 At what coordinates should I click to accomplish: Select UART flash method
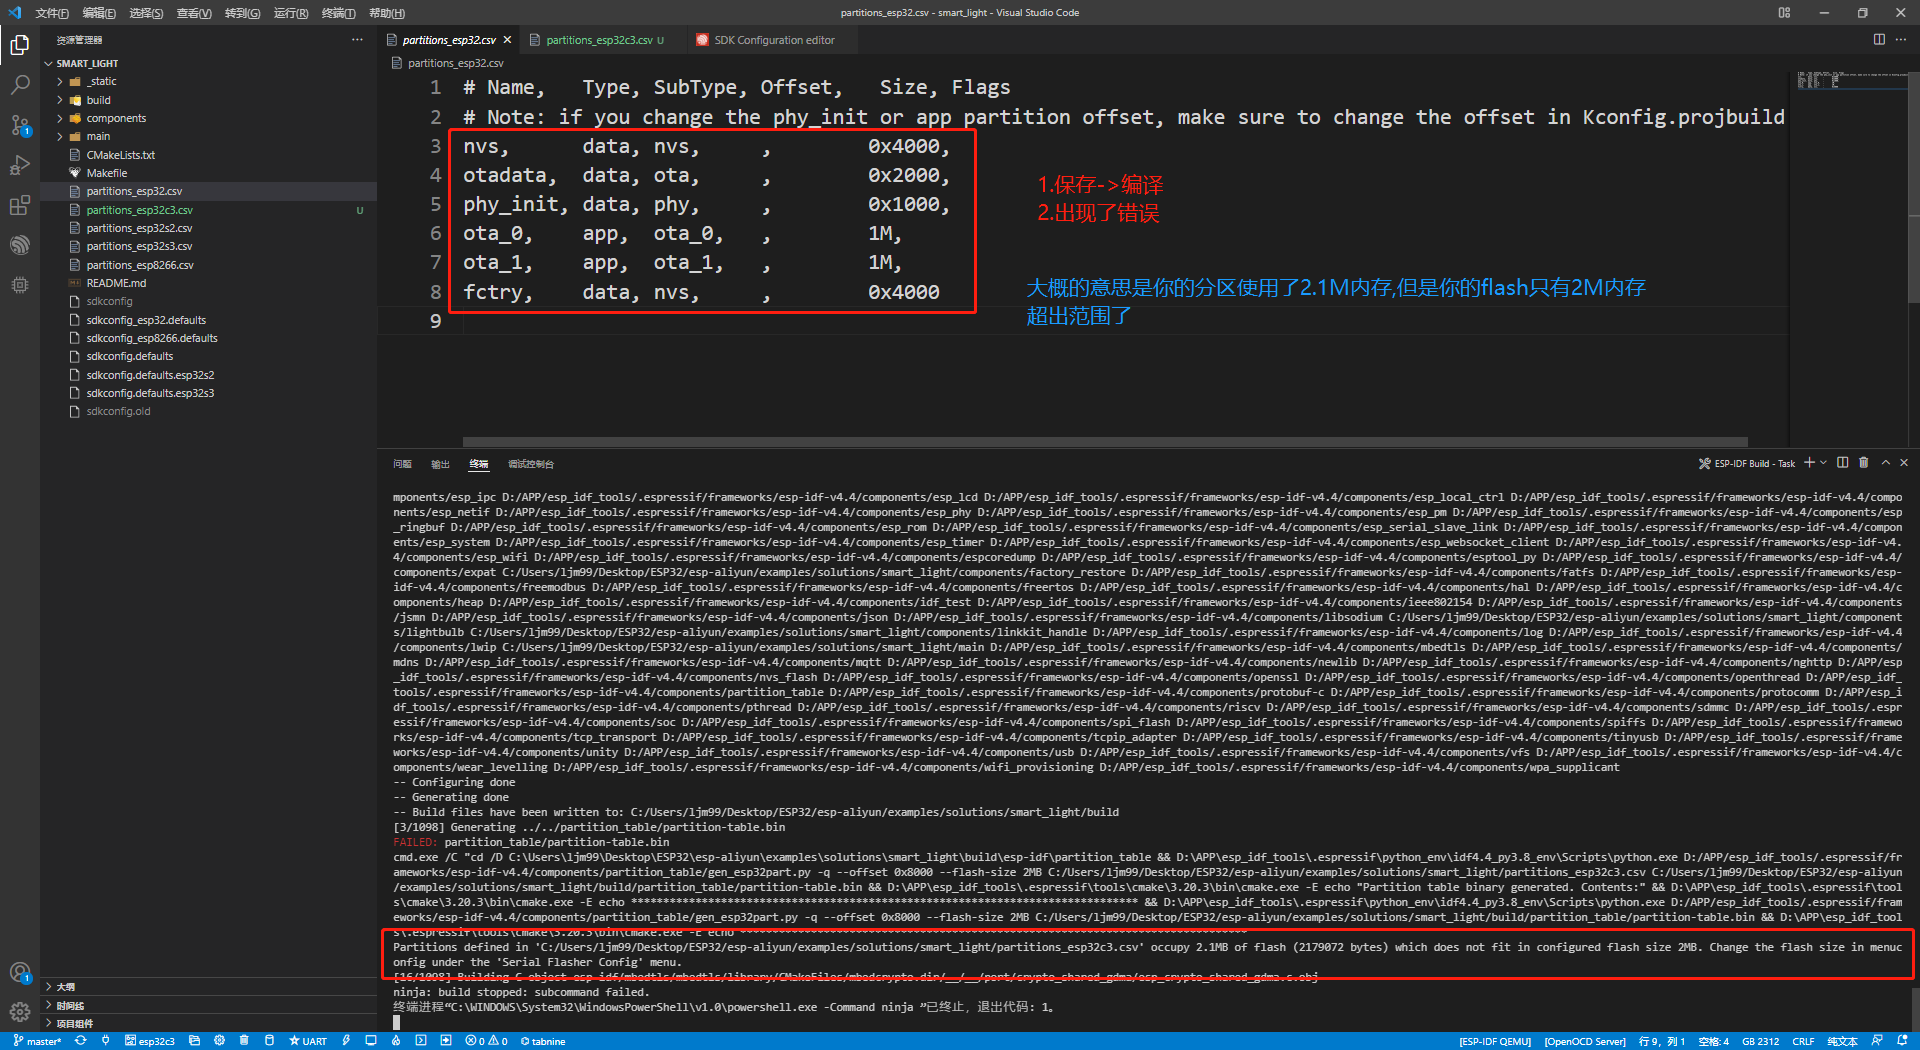(308, 1041)
